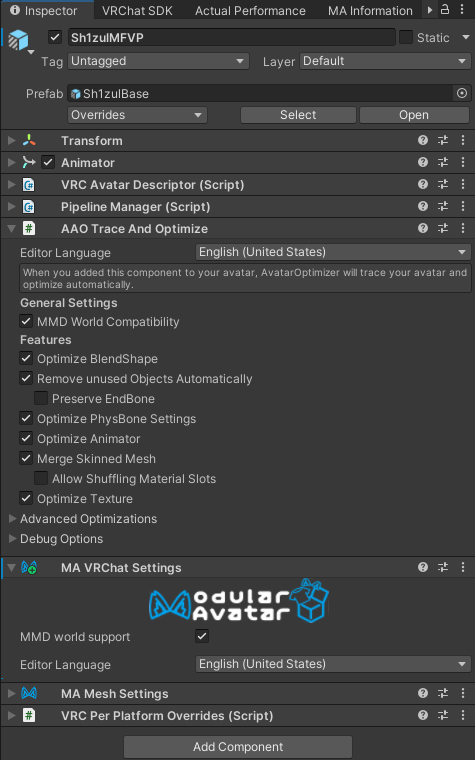Switch to the Actual Performance tab
475x760 pixels.
(x=250, y=11)
